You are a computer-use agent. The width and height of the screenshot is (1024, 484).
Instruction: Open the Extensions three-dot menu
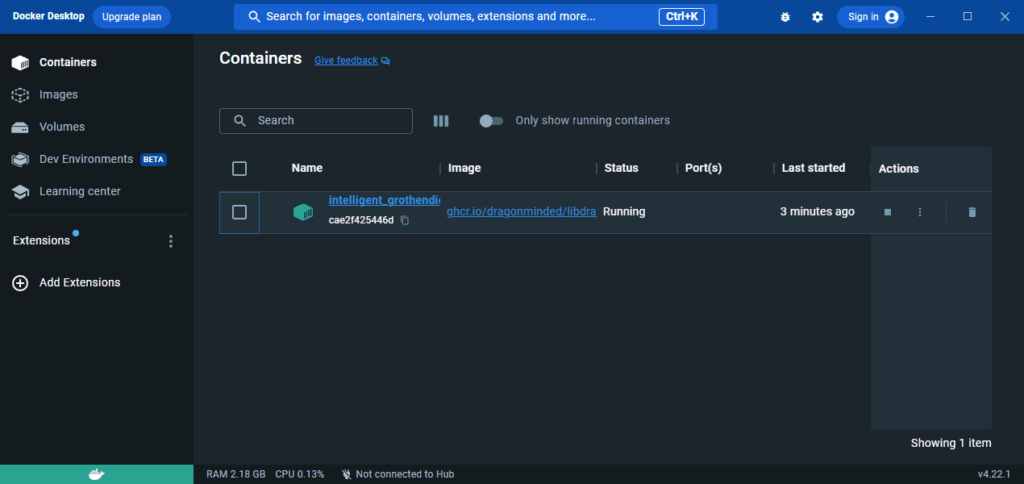171,241
